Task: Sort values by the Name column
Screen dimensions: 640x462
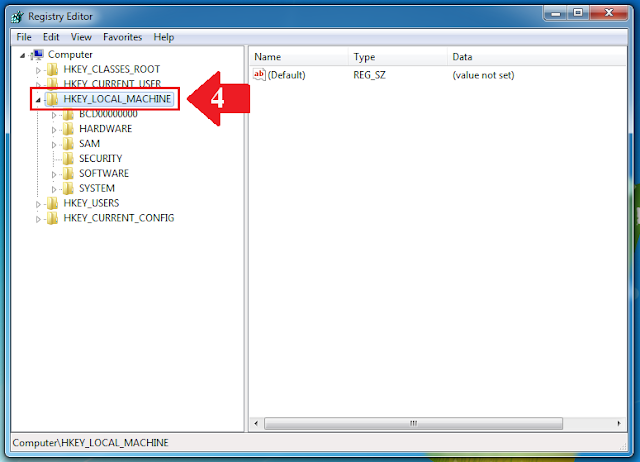Action: point(298,57)
